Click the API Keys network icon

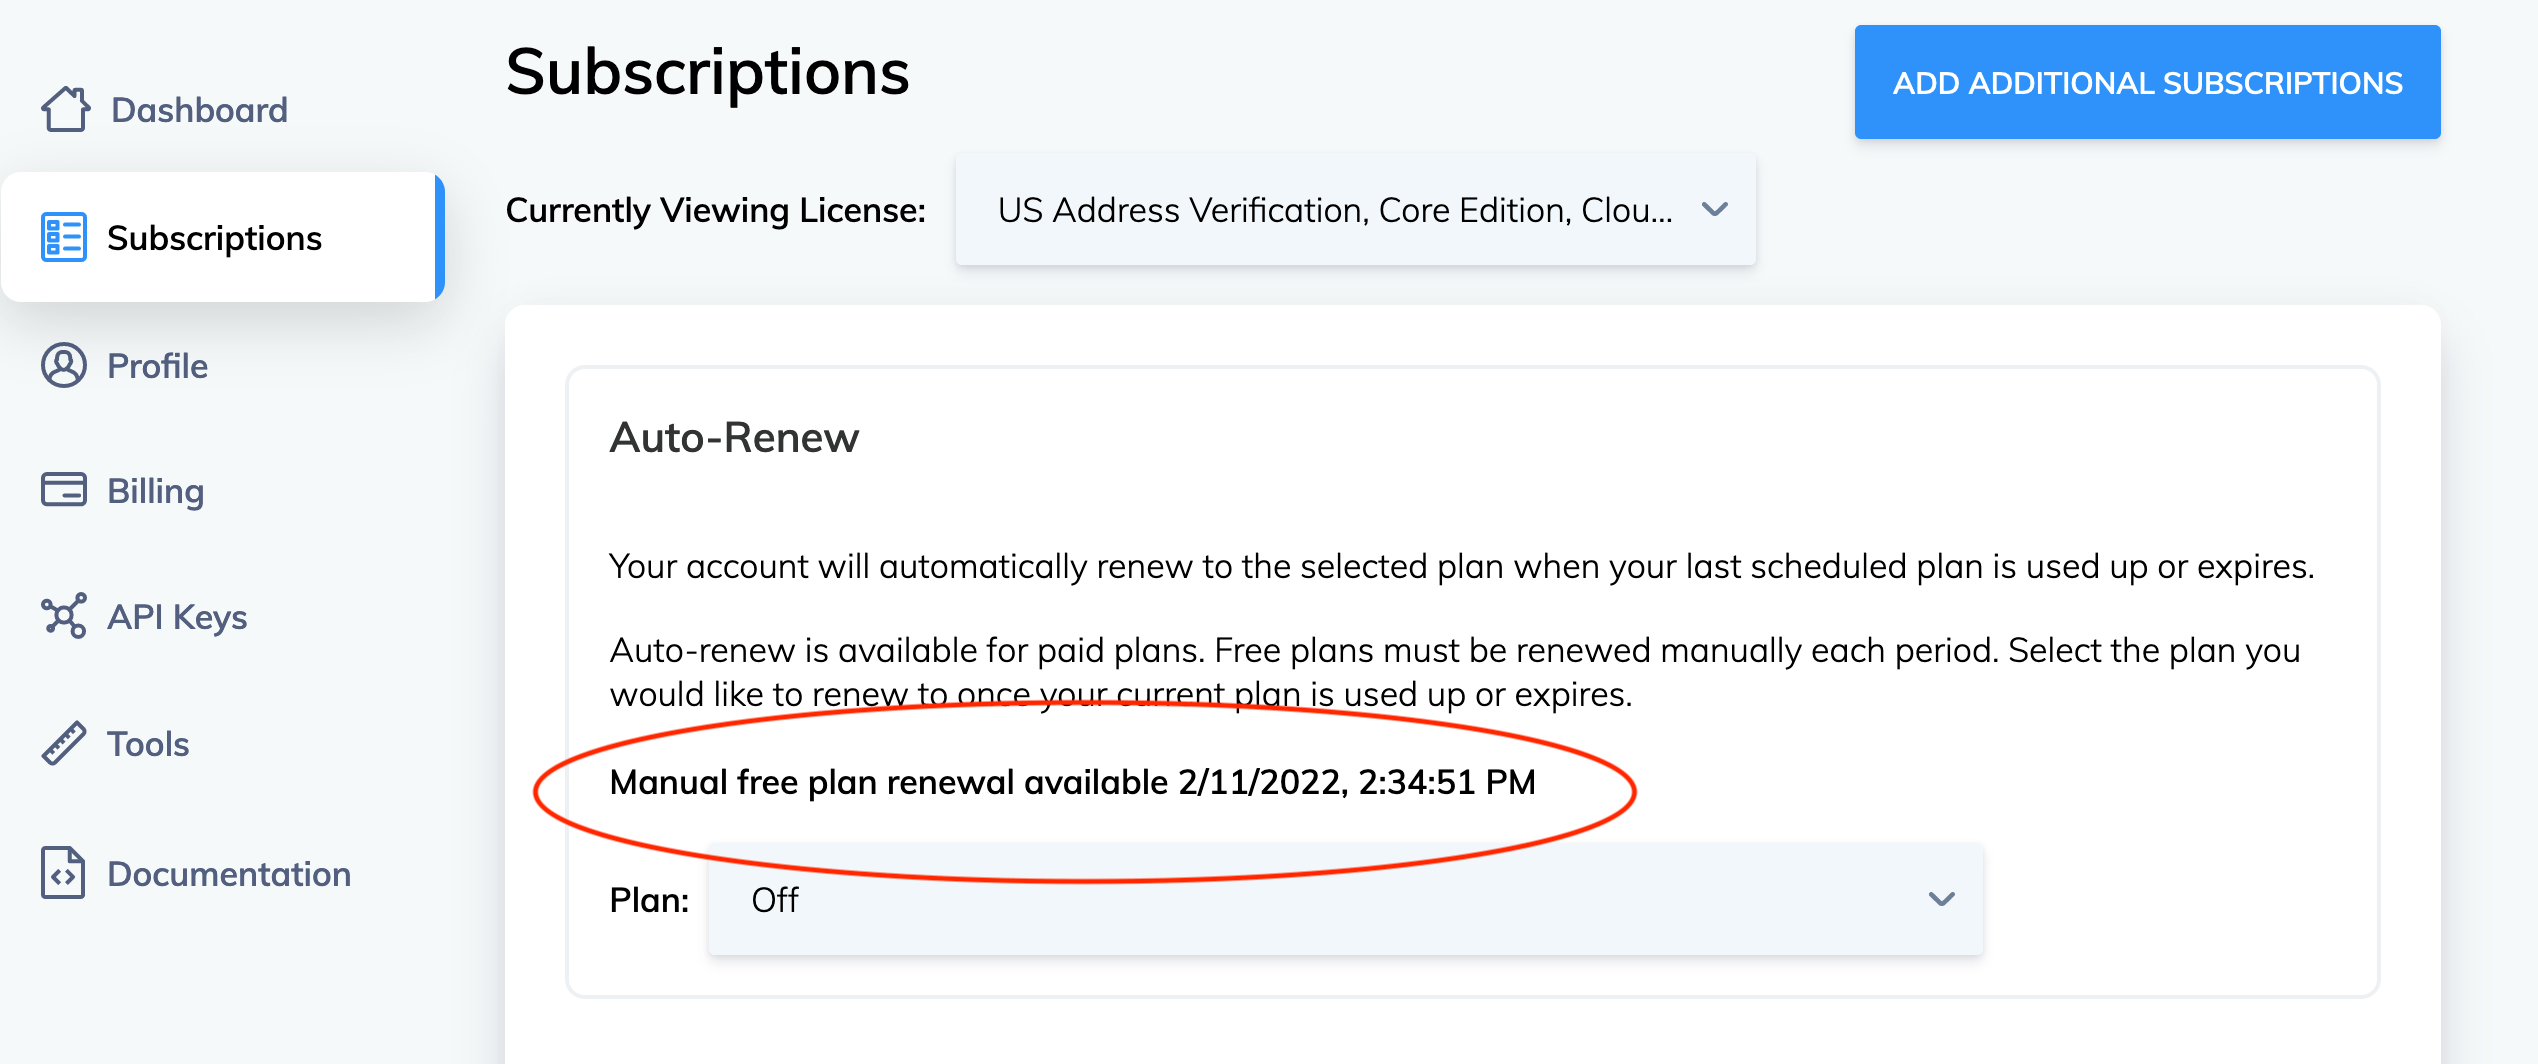64,616
